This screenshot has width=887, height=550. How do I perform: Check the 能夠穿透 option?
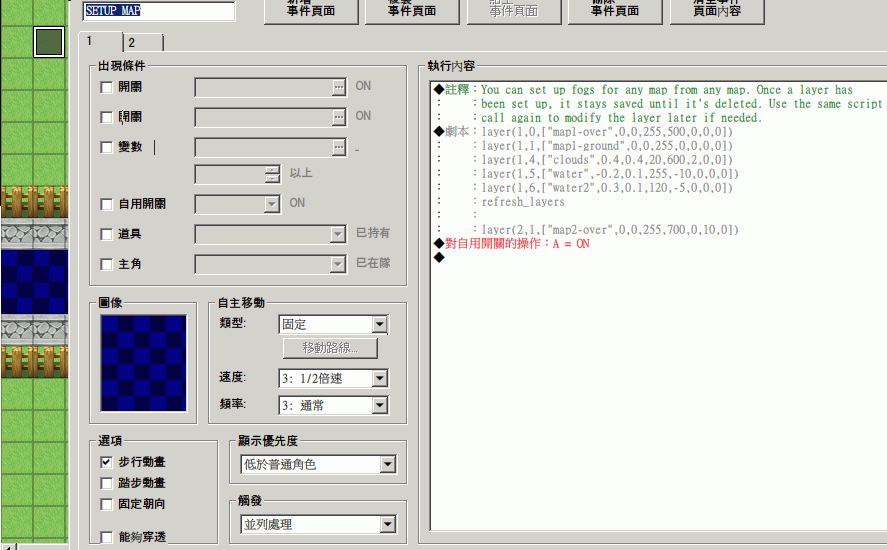(106, 537)
